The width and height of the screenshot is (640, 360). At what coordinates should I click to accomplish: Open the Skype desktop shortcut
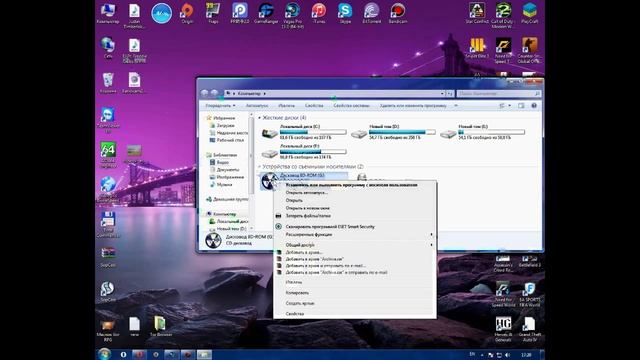pyautogui.click(x=345, y=13)
